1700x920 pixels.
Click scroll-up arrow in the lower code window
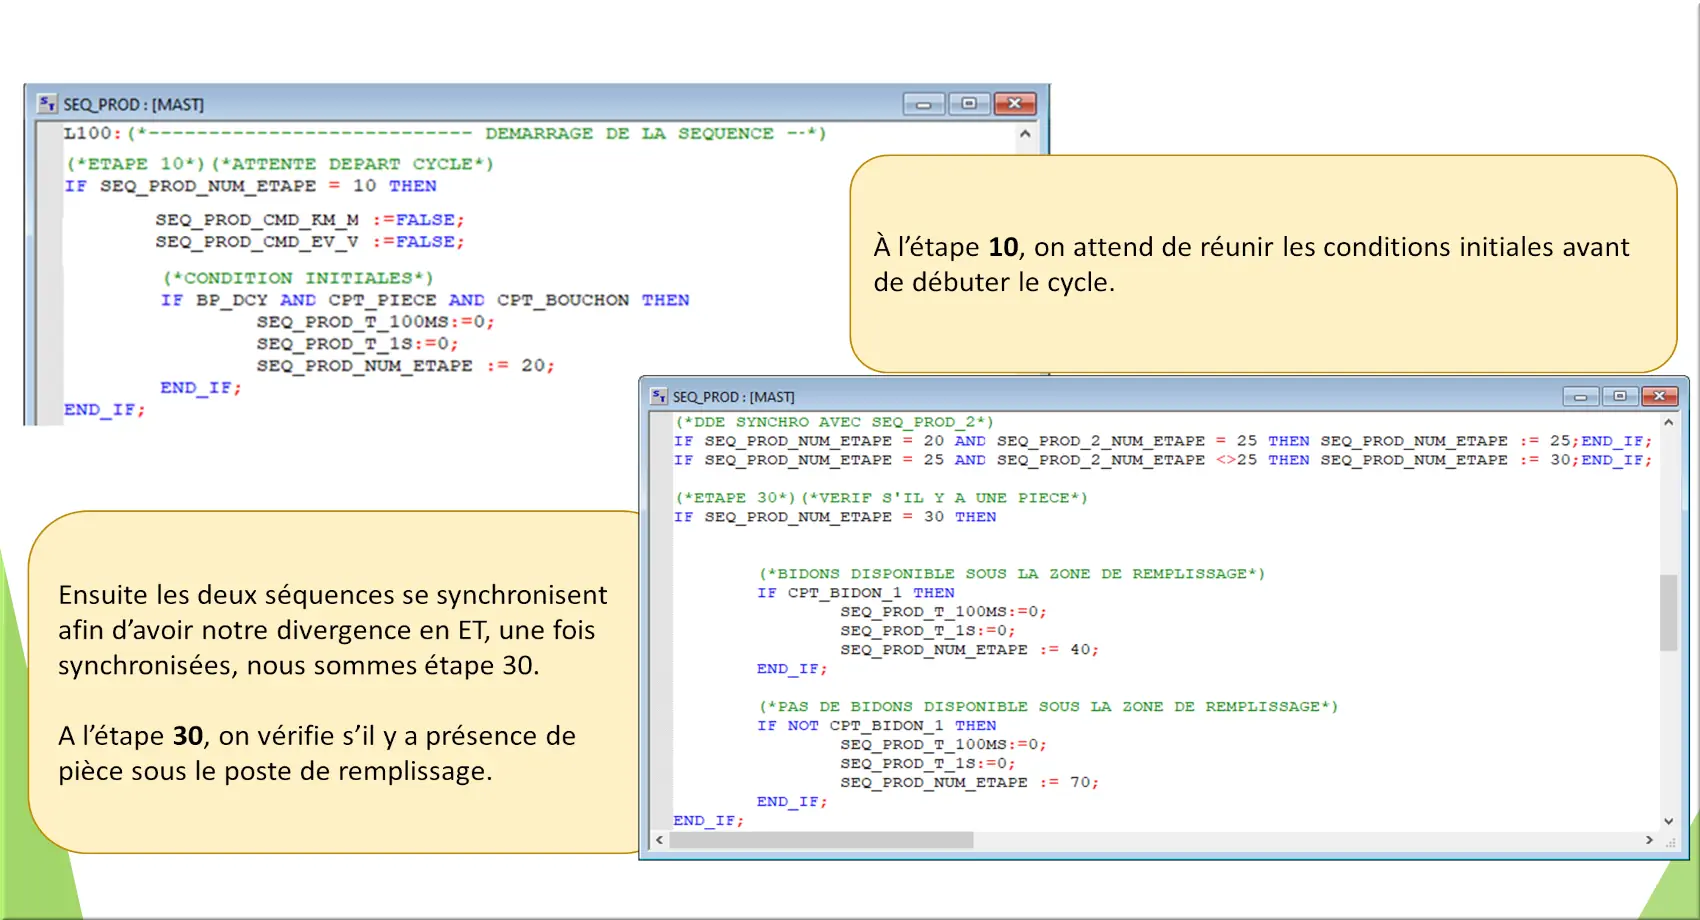(1668, 423)
